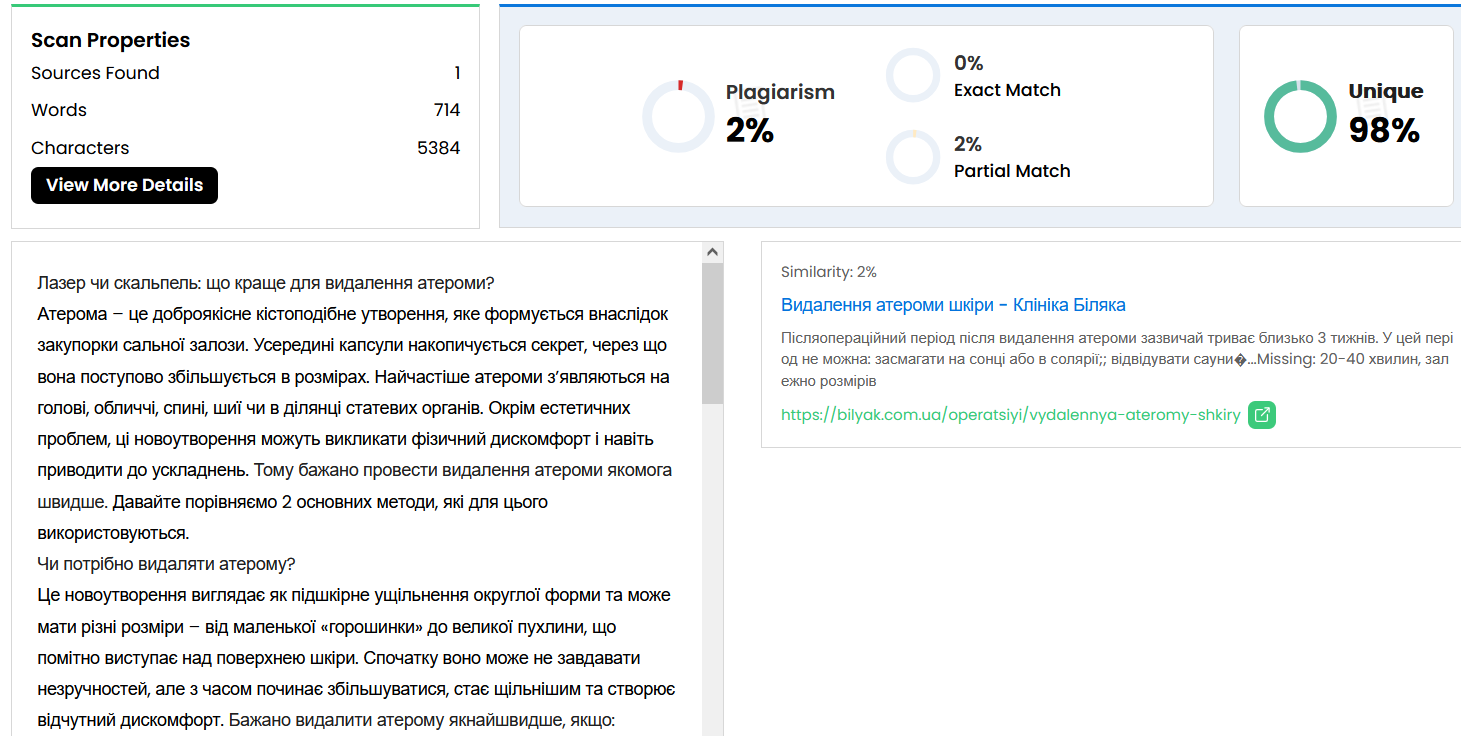Click the Scan Properties heading

point(110,40)
